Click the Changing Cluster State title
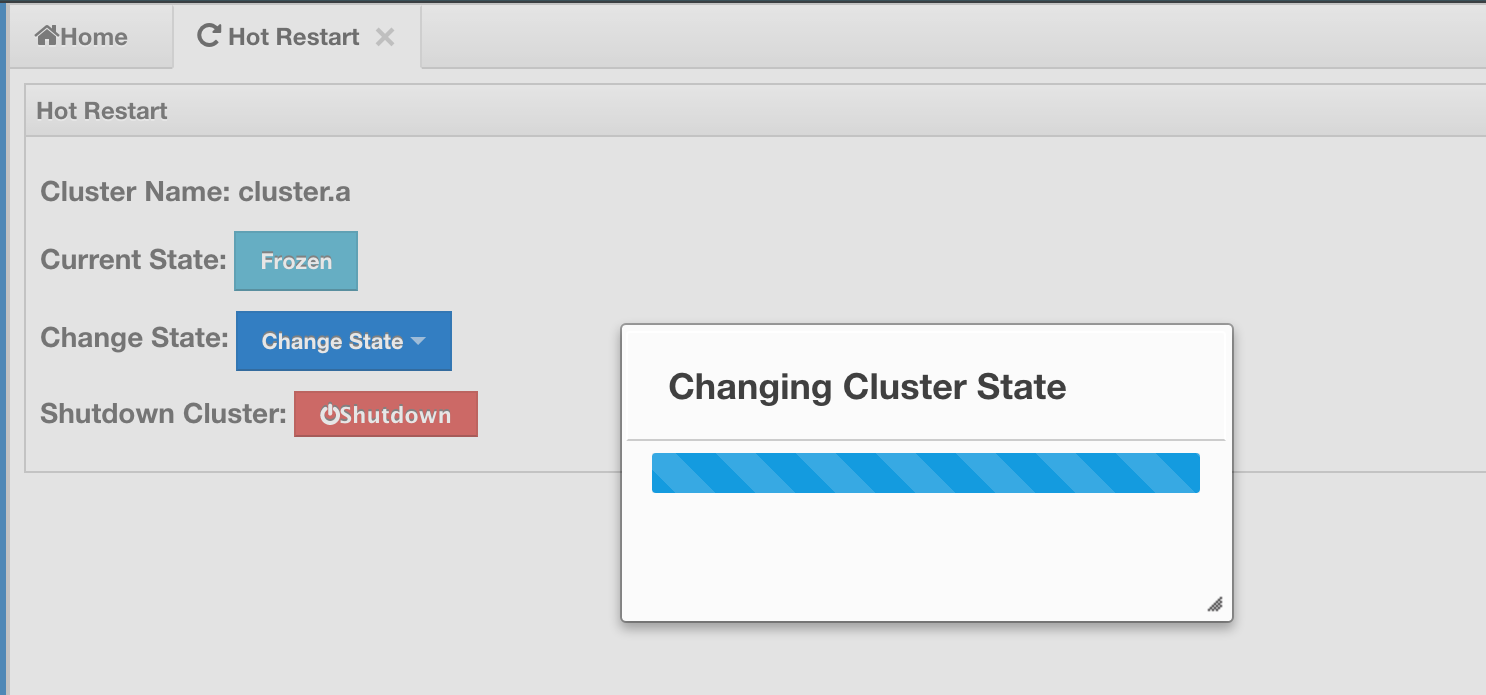This screenshot has width=1486, height=695. 867,386
